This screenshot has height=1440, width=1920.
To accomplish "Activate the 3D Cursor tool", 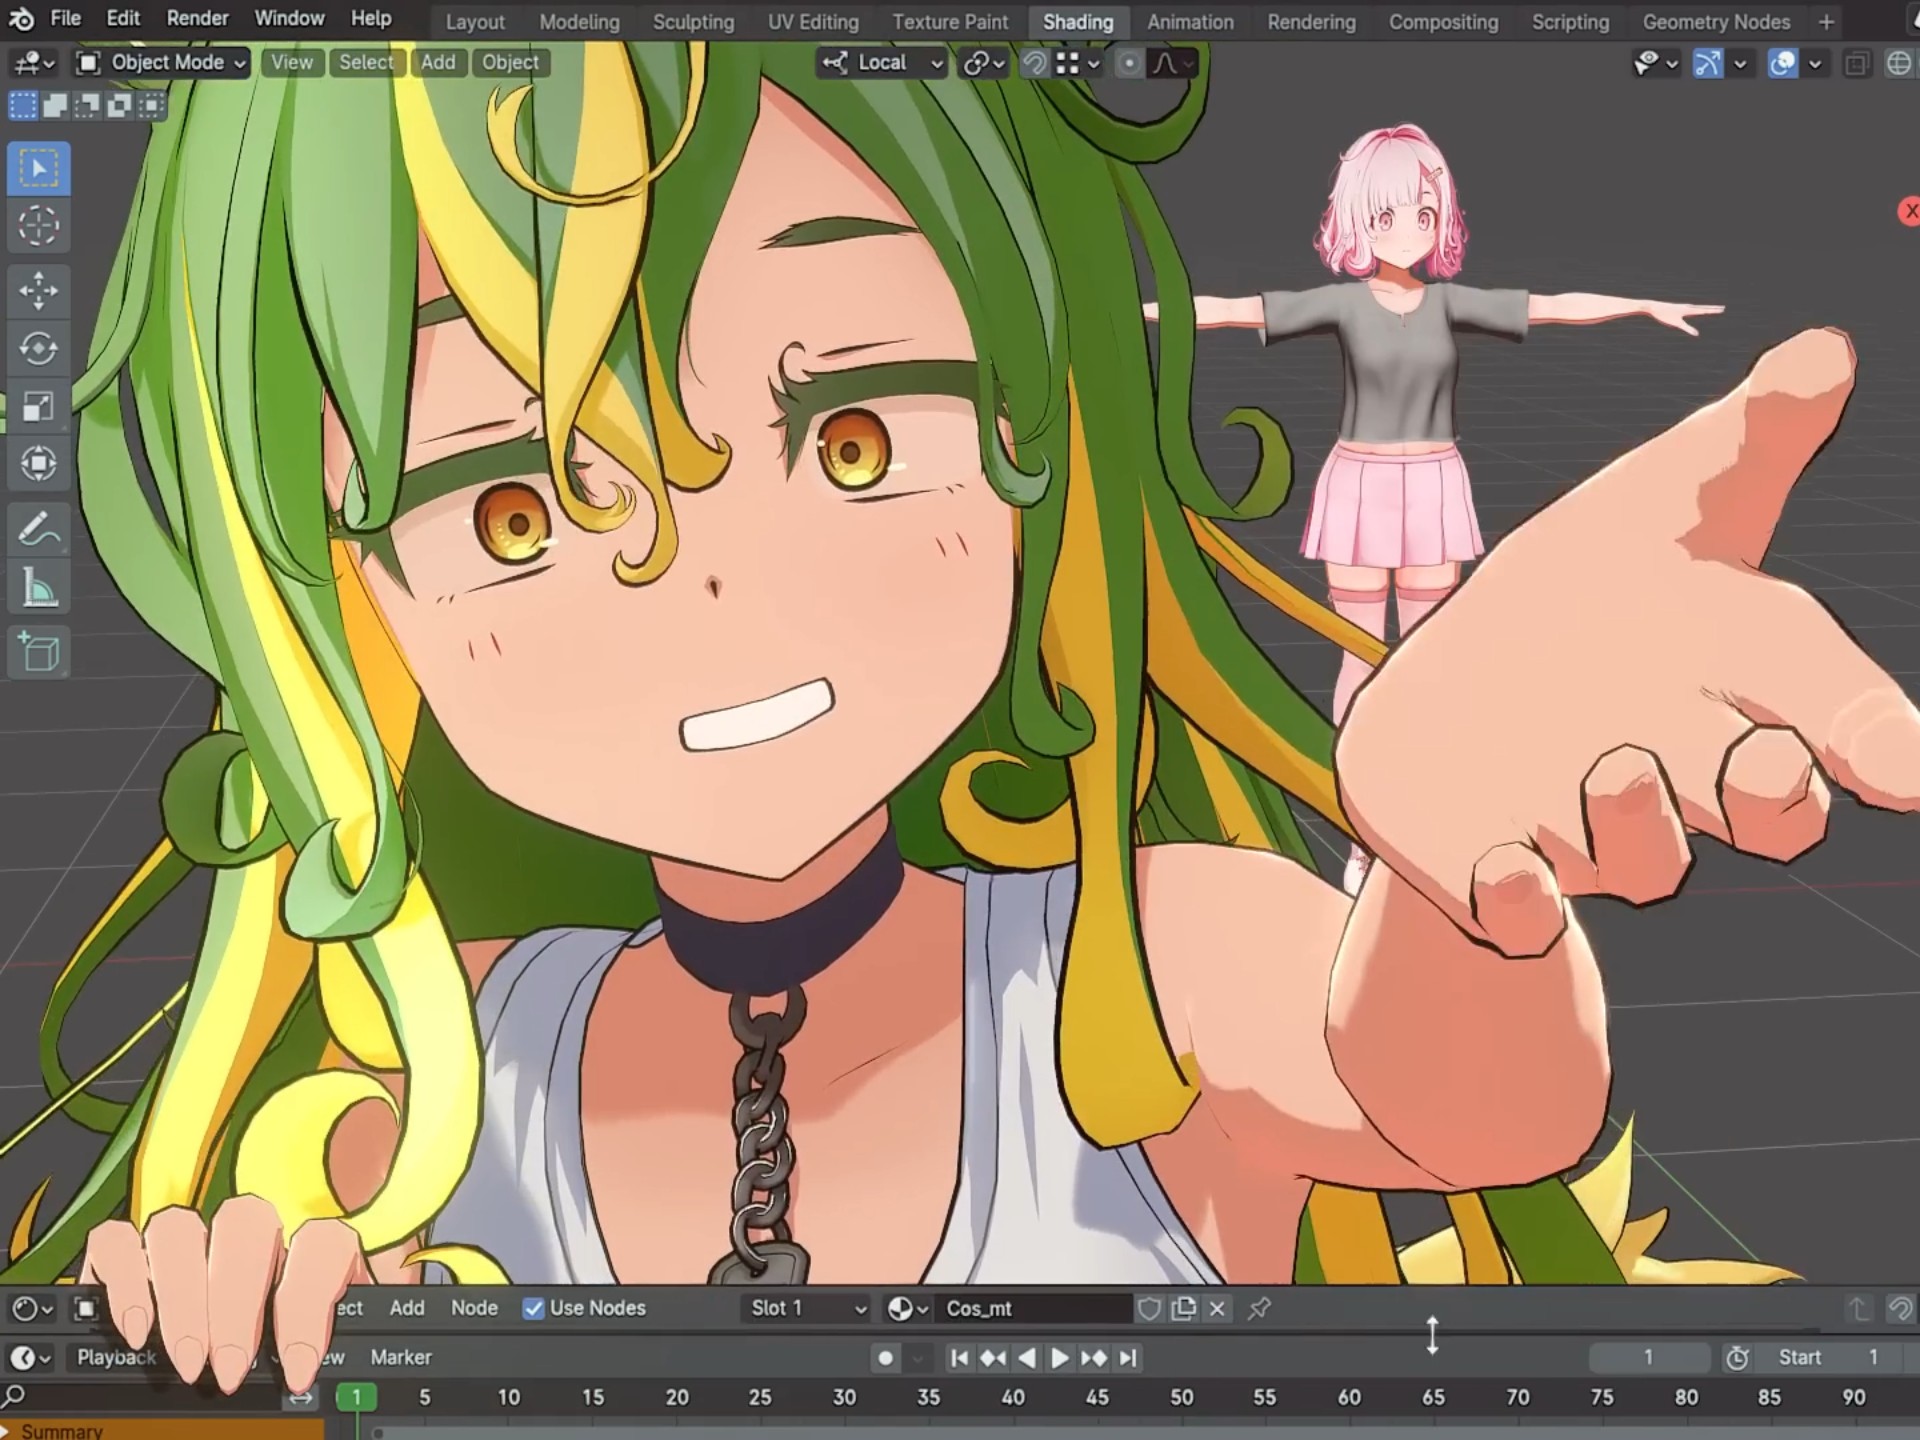I will click(x=39, y=226).
